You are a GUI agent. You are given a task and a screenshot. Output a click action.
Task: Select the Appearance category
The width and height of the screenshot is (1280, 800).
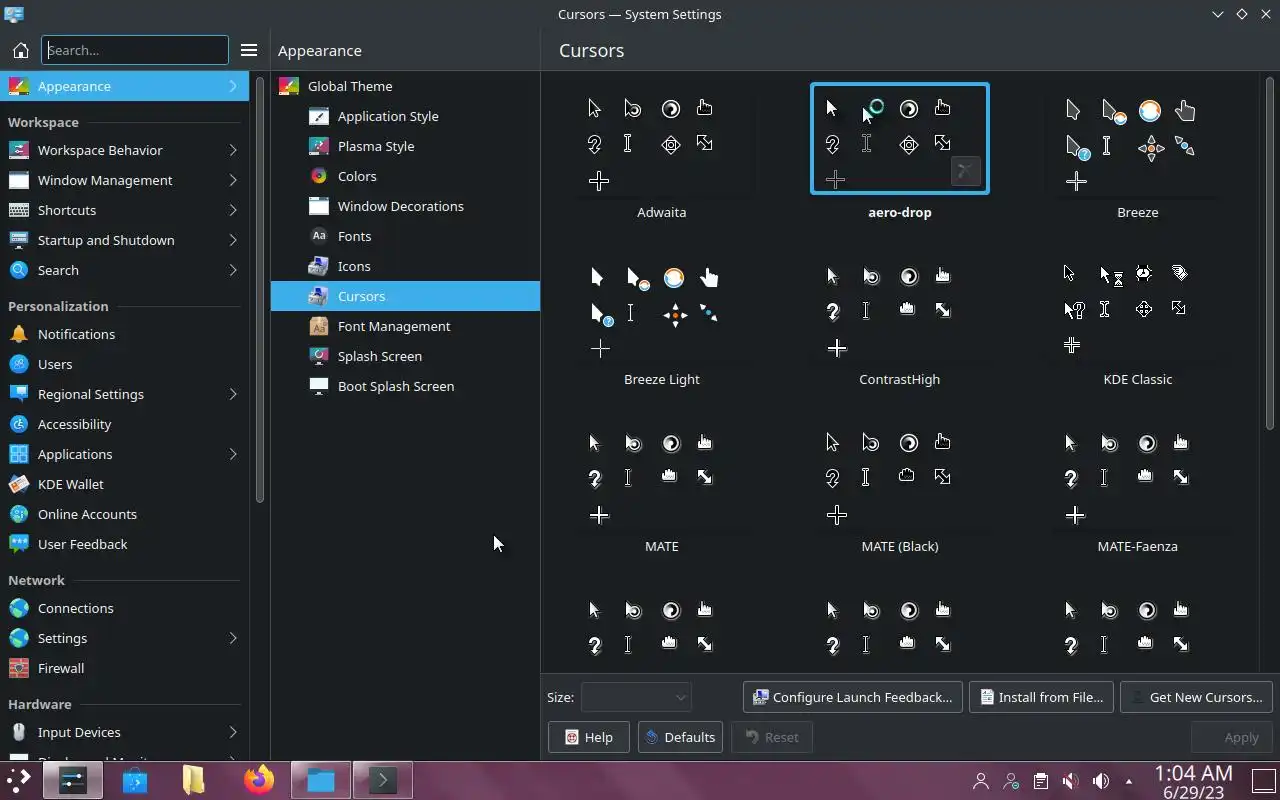coord(124,86)
